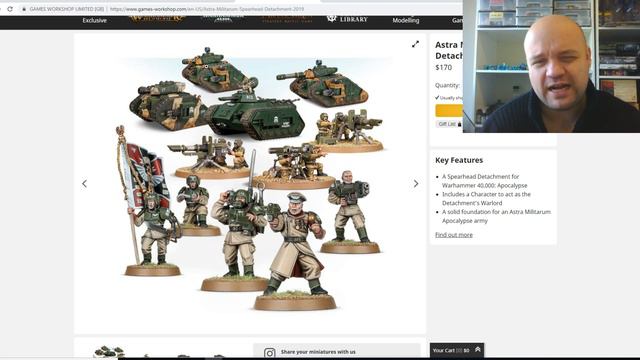Click the yellow add to cart button
Image resolution: width=640 pixels, height=360 pixels.
point(449,110)
